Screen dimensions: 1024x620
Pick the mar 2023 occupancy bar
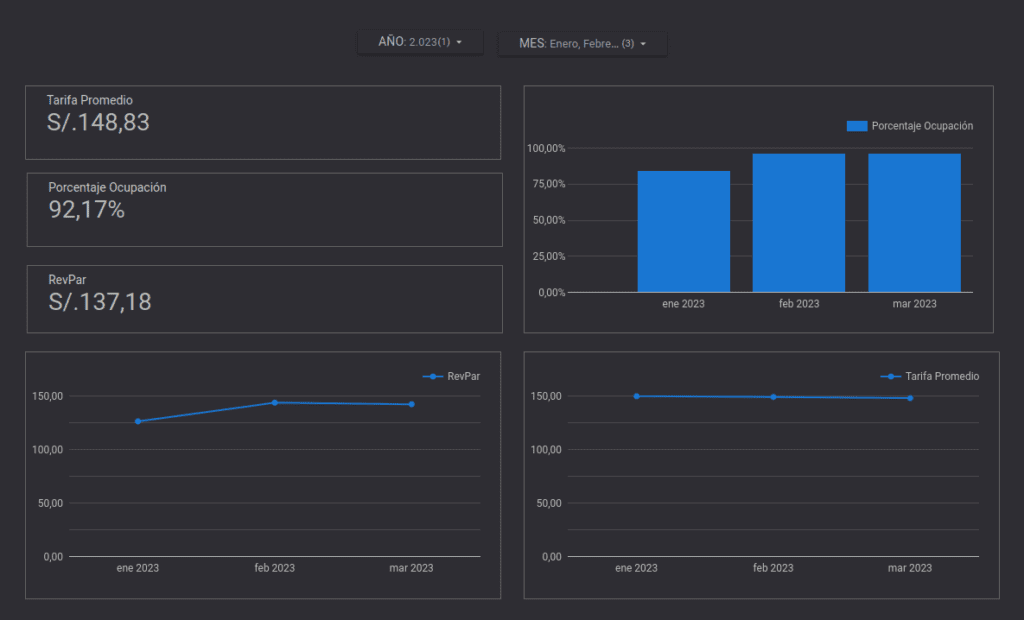914,222
